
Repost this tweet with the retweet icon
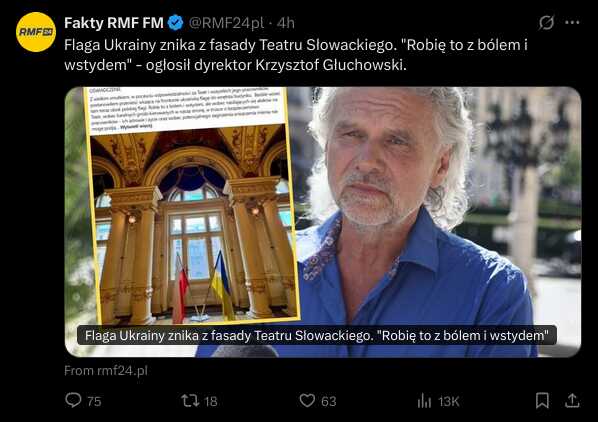(x=190, y=401)
